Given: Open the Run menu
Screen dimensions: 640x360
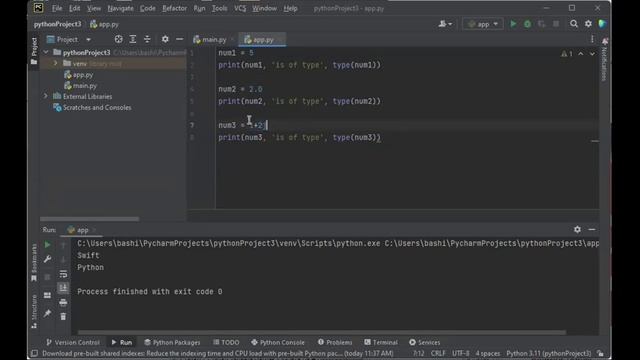Looking at the screenshot, I should 199,8.
